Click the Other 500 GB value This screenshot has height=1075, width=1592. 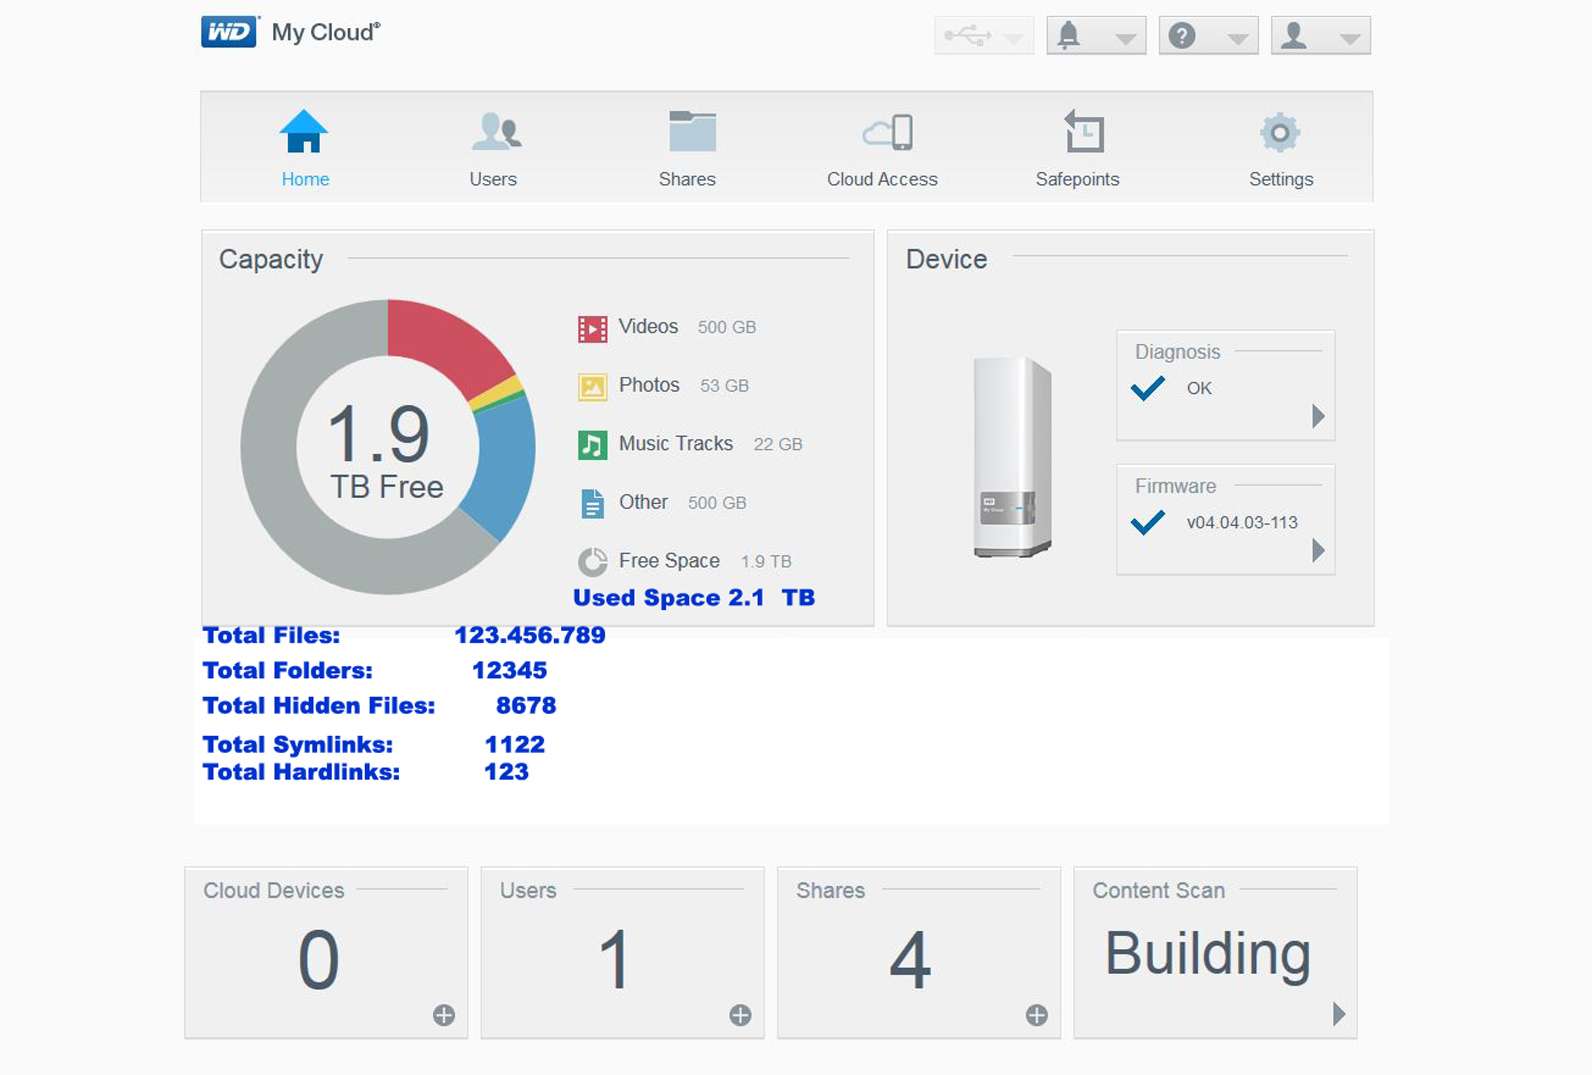tap(717, 503)
